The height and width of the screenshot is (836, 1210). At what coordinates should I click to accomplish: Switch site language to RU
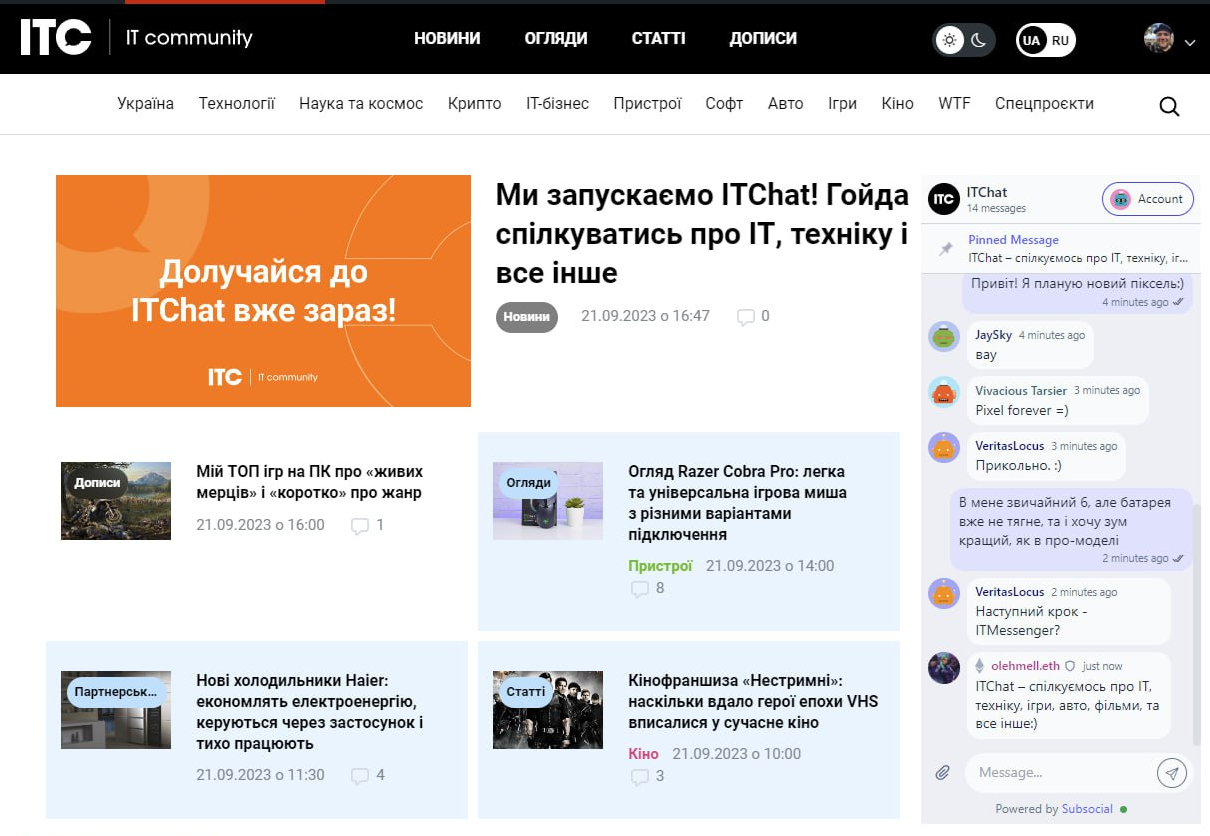coord(1060,40)
